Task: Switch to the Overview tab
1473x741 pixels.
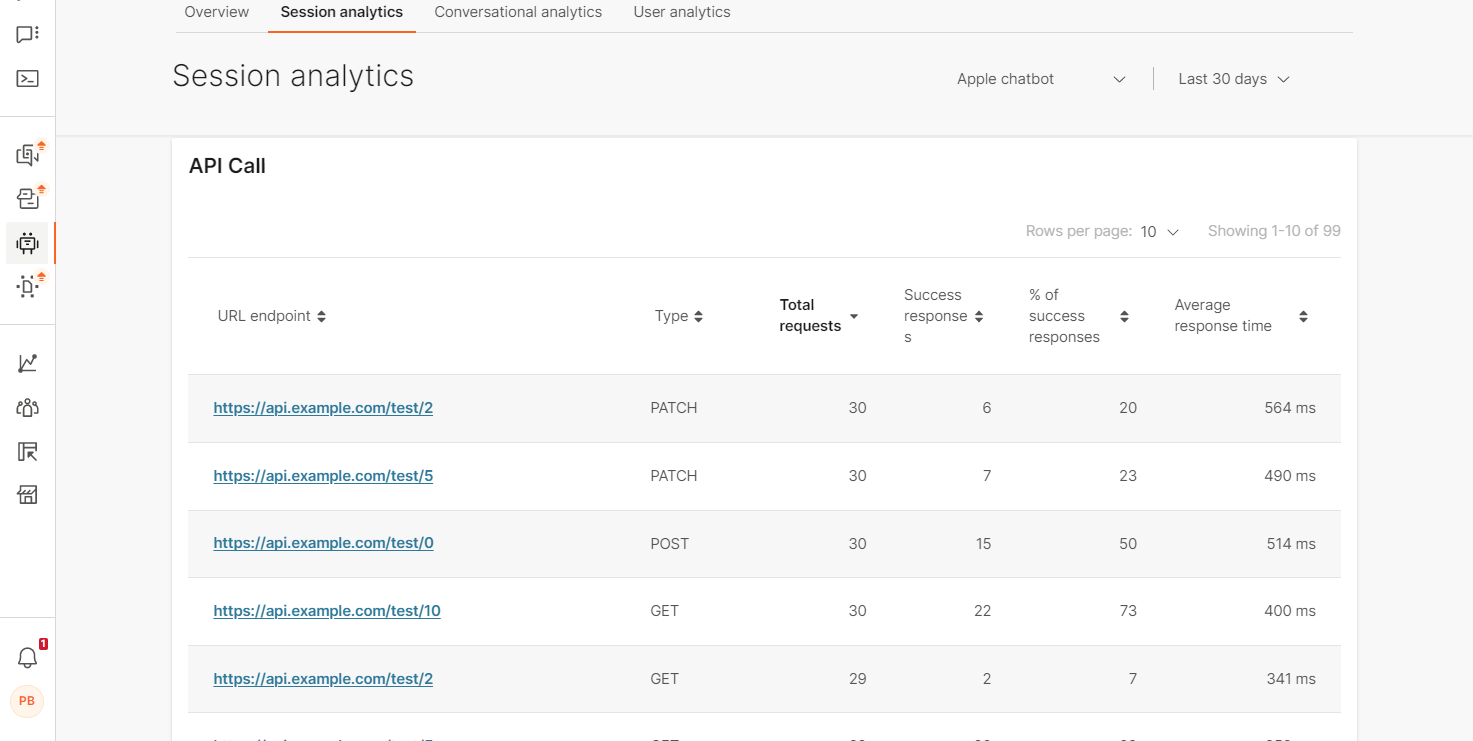Action: click(217, 12)
